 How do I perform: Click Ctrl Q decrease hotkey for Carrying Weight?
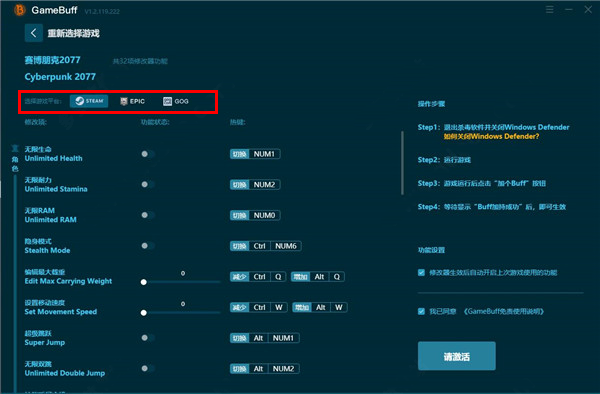[258, 277]
